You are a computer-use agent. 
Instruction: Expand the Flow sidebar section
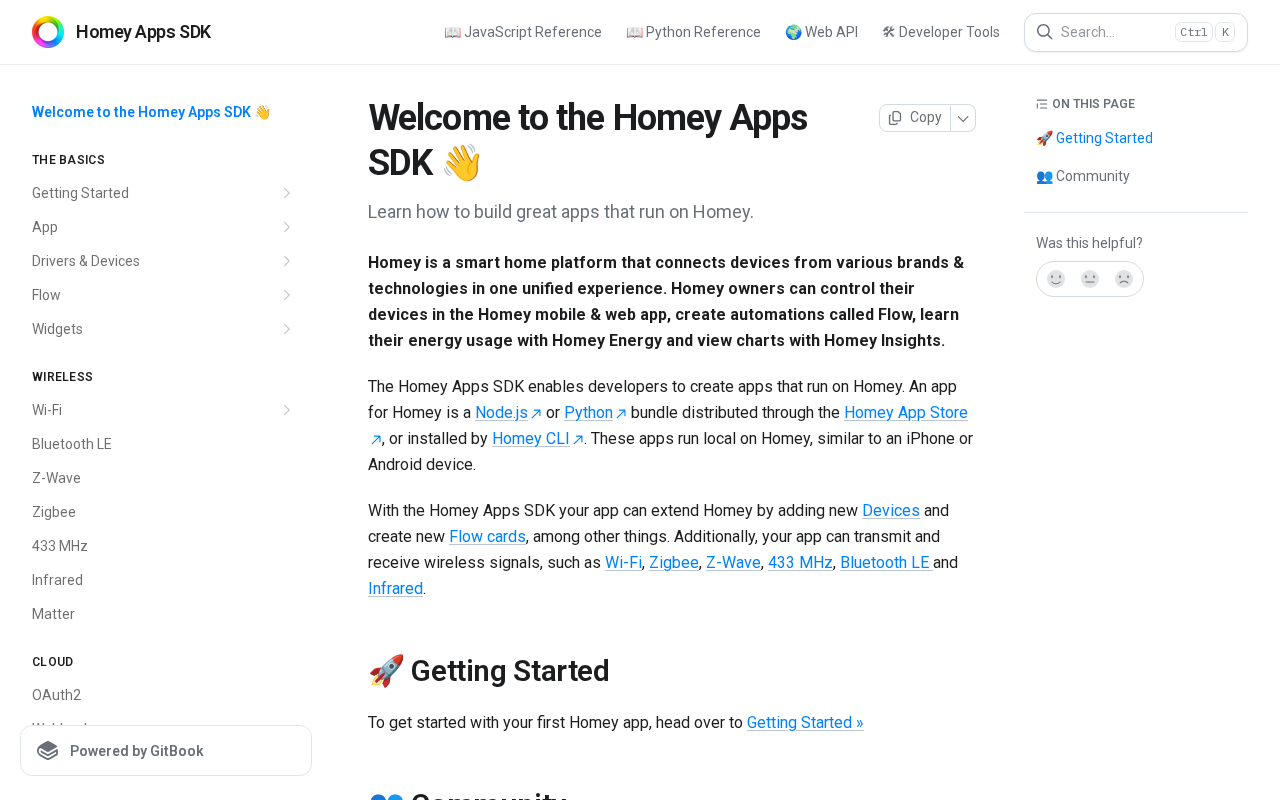click(x=286, y=295)
